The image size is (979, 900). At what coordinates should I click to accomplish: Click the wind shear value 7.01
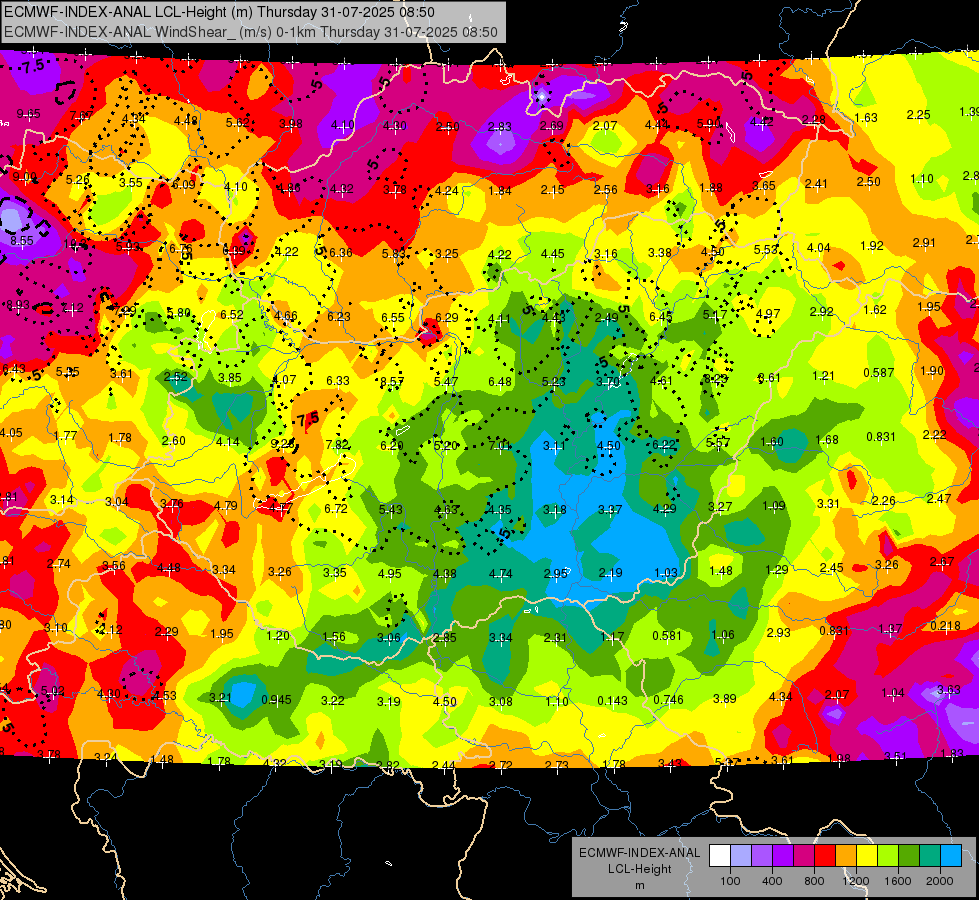click(x=499, y=445)
